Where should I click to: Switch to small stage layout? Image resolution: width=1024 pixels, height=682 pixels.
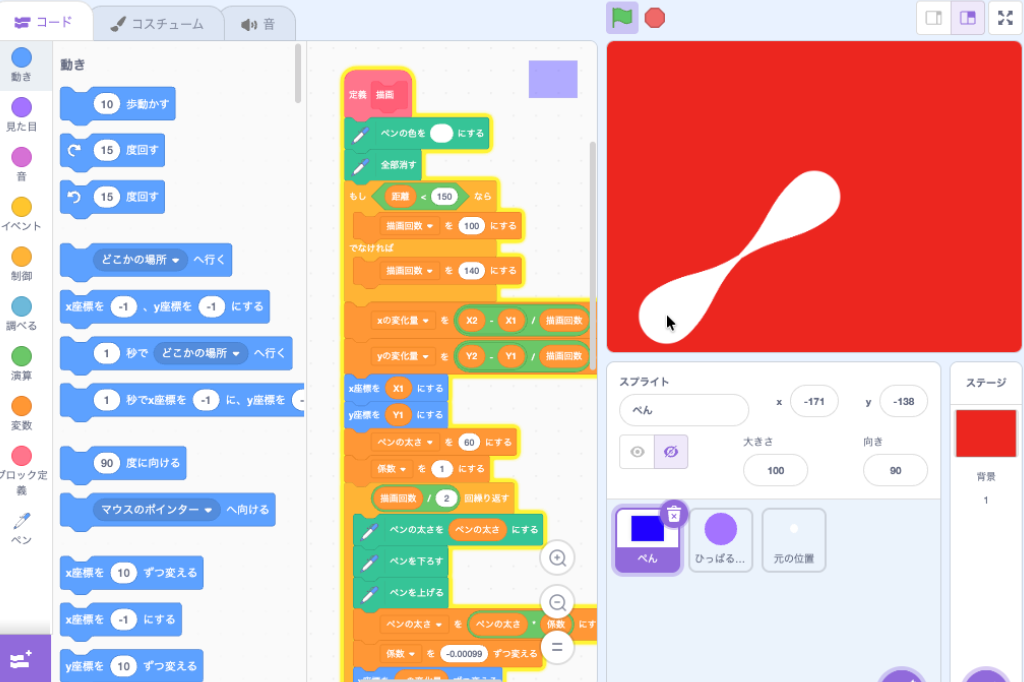point(934,18)
